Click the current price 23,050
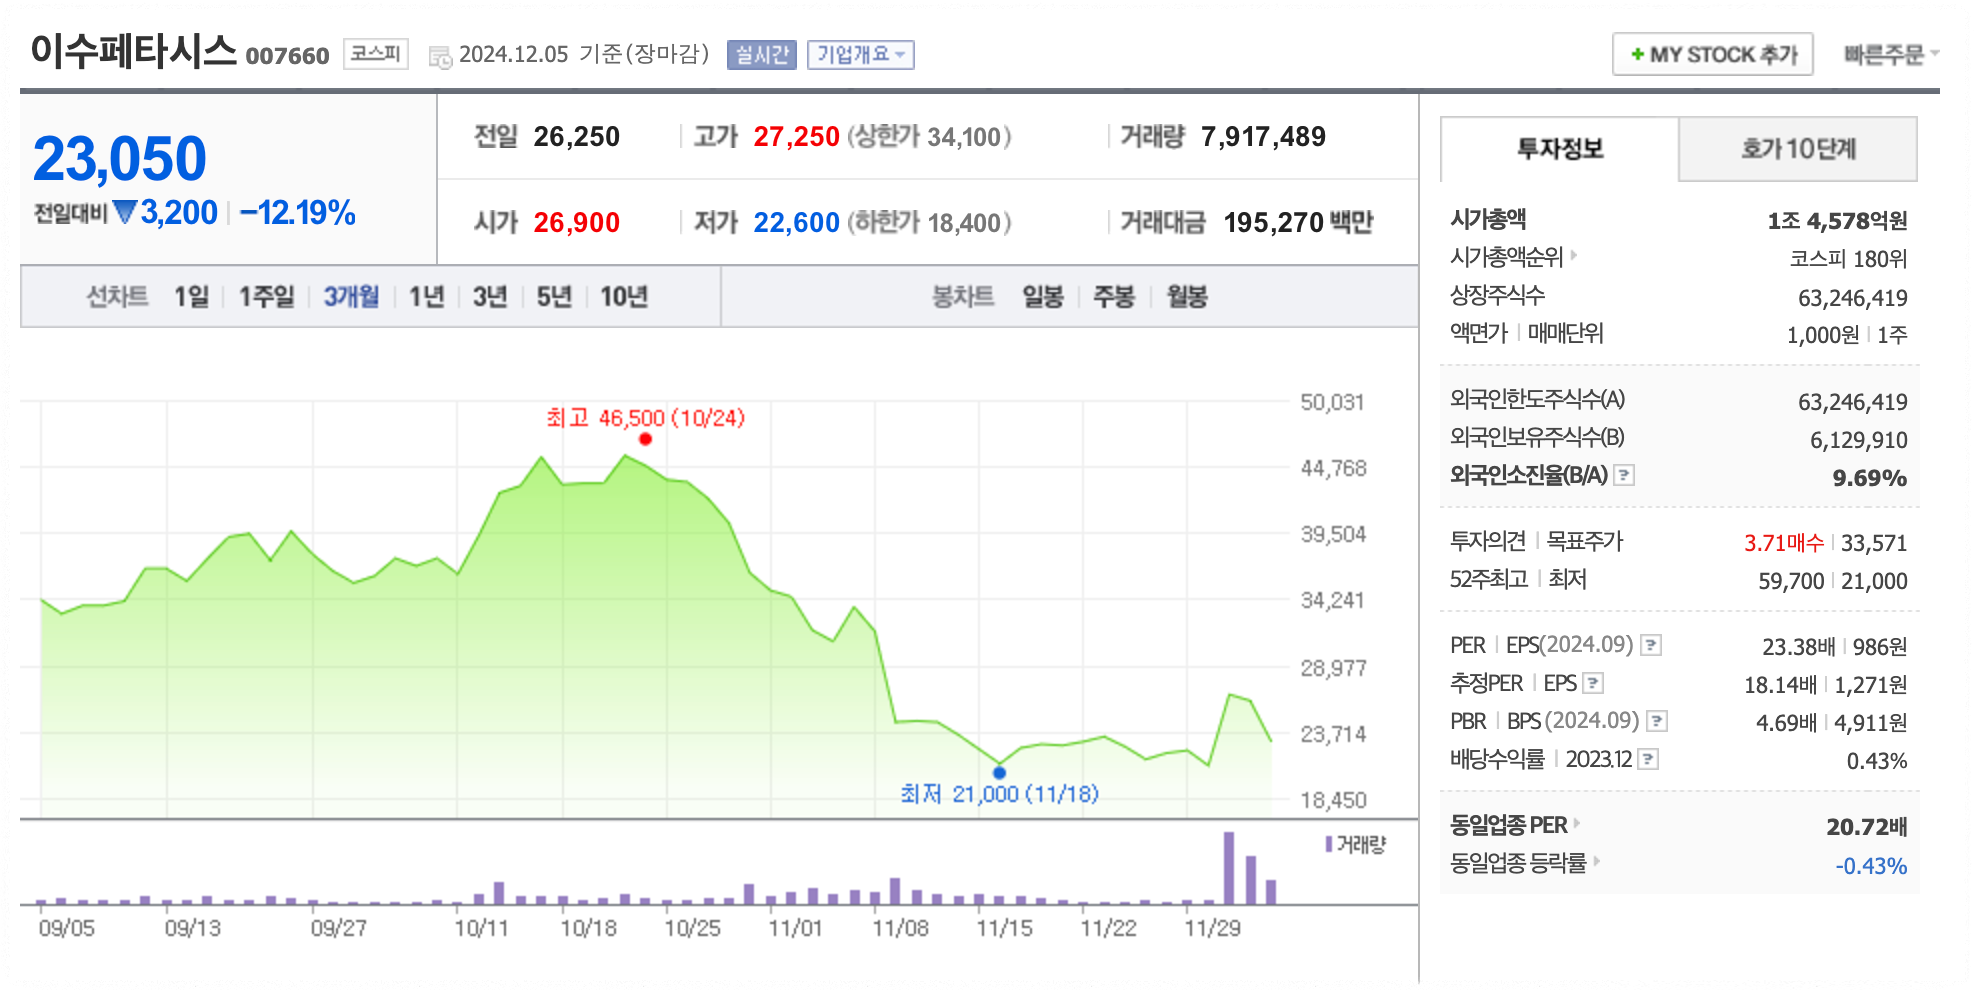Viewport: 1974px width, 990px height. click(x=120, y=159)
